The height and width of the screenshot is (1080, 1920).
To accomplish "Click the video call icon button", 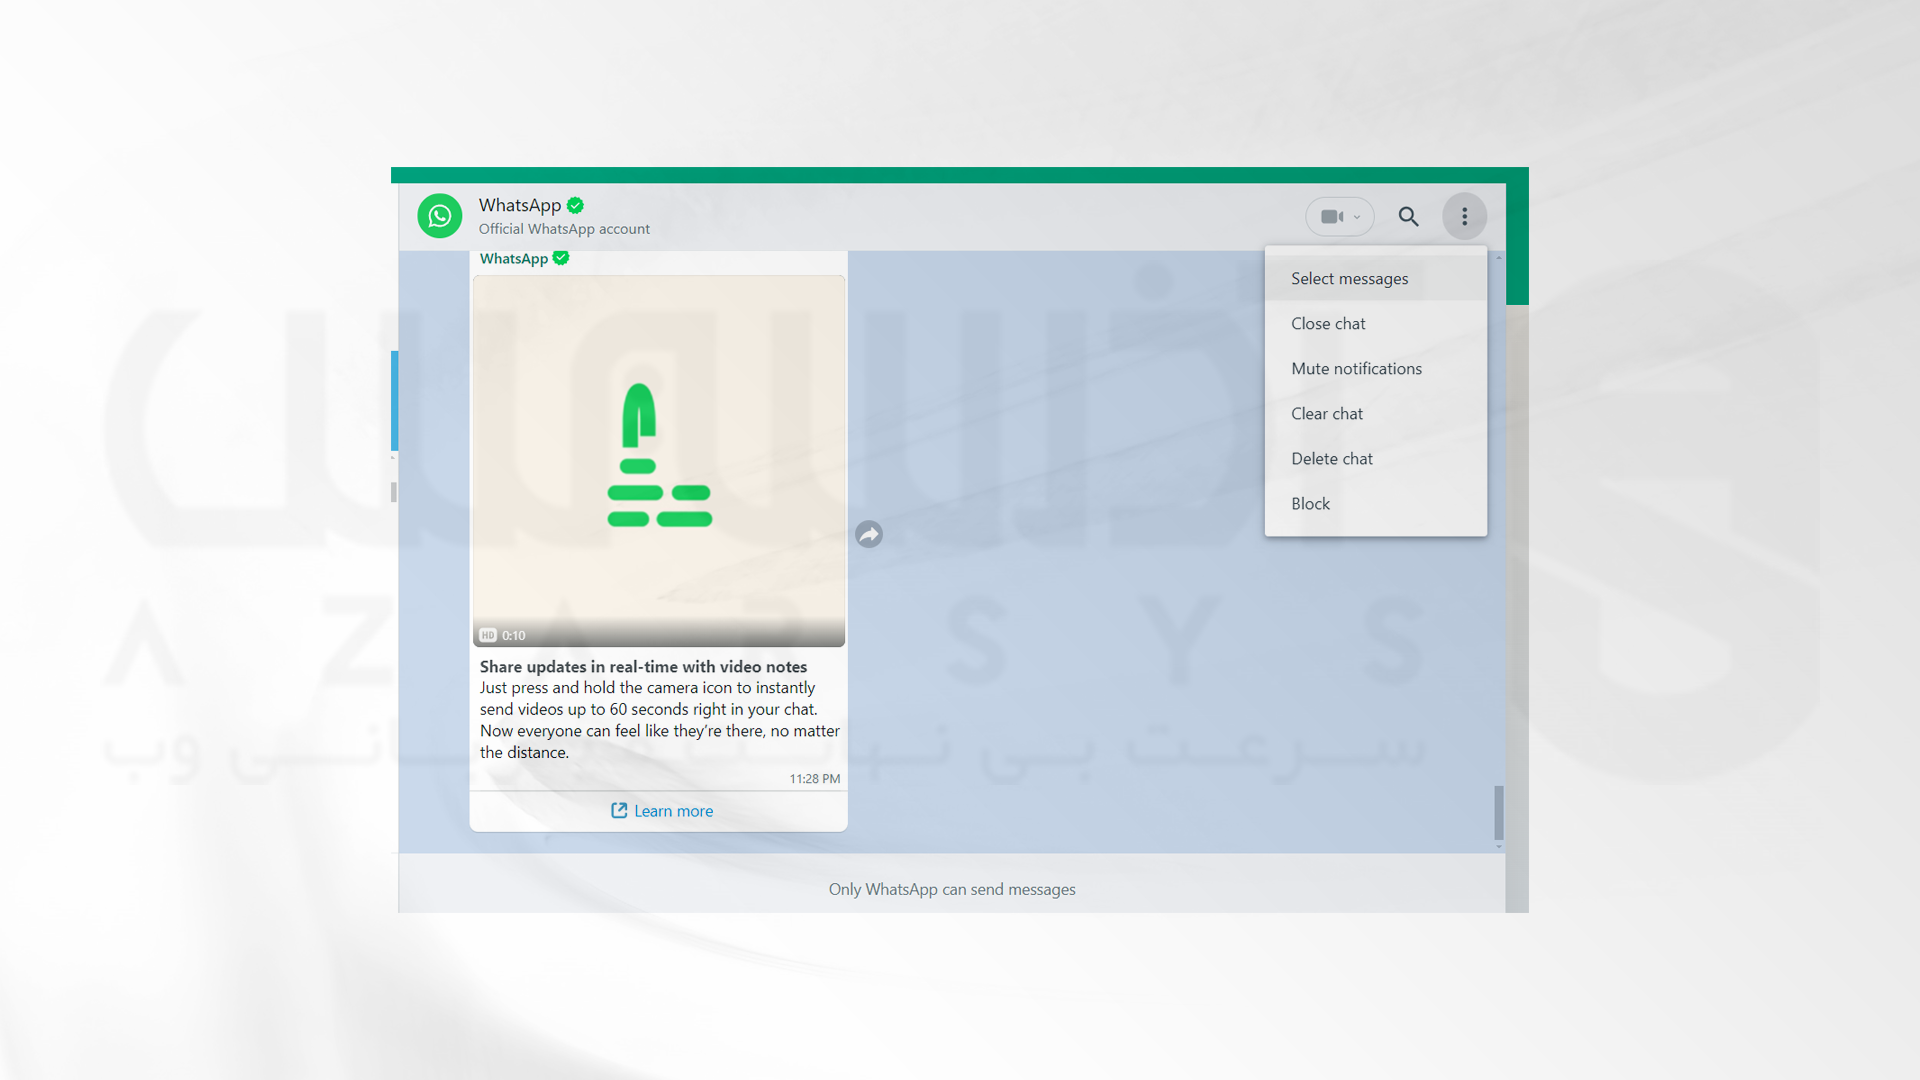I will [x=1331, y=215].
